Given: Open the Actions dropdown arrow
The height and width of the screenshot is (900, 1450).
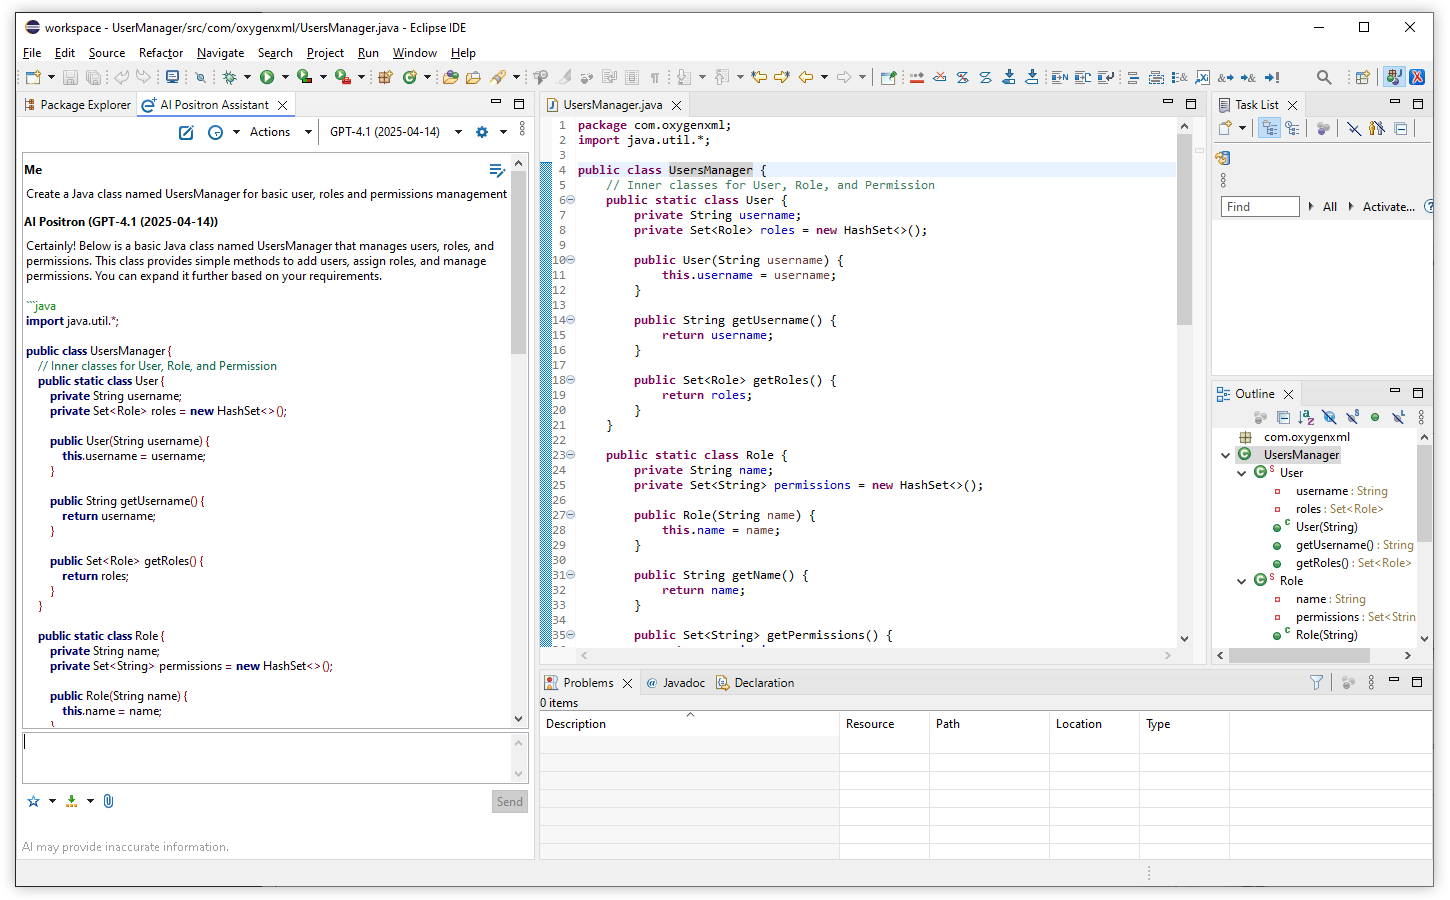Looking at the screenshot, I should point(308,132).
